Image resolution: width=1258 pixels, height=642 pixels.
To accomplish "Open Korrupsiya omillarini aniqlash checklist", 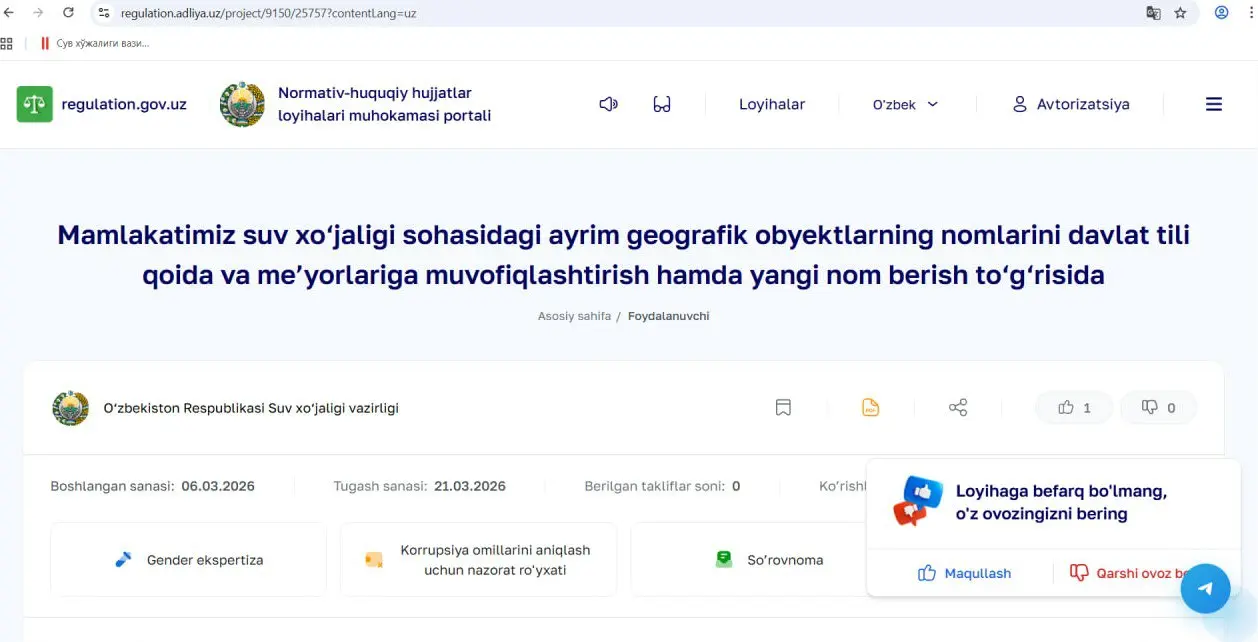I will [x=479, y=560].
